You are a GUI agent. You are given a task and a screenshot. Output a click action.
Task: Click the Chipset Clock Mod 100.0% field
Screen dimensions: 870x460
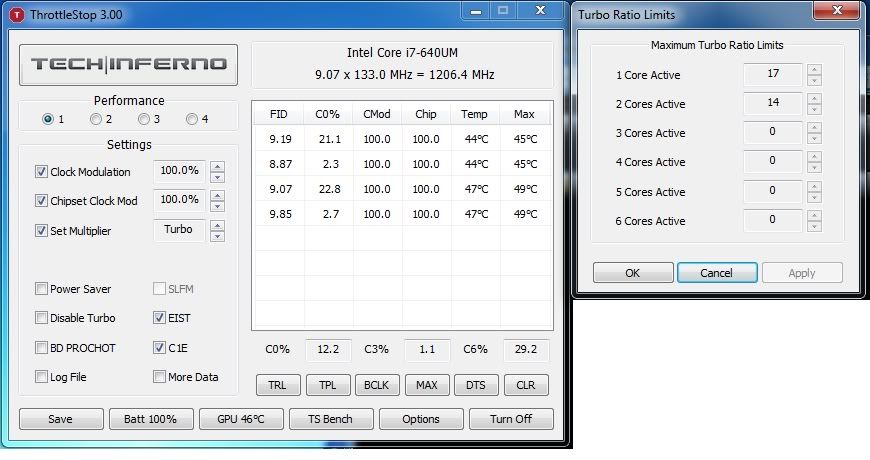(x=179, y=200)
